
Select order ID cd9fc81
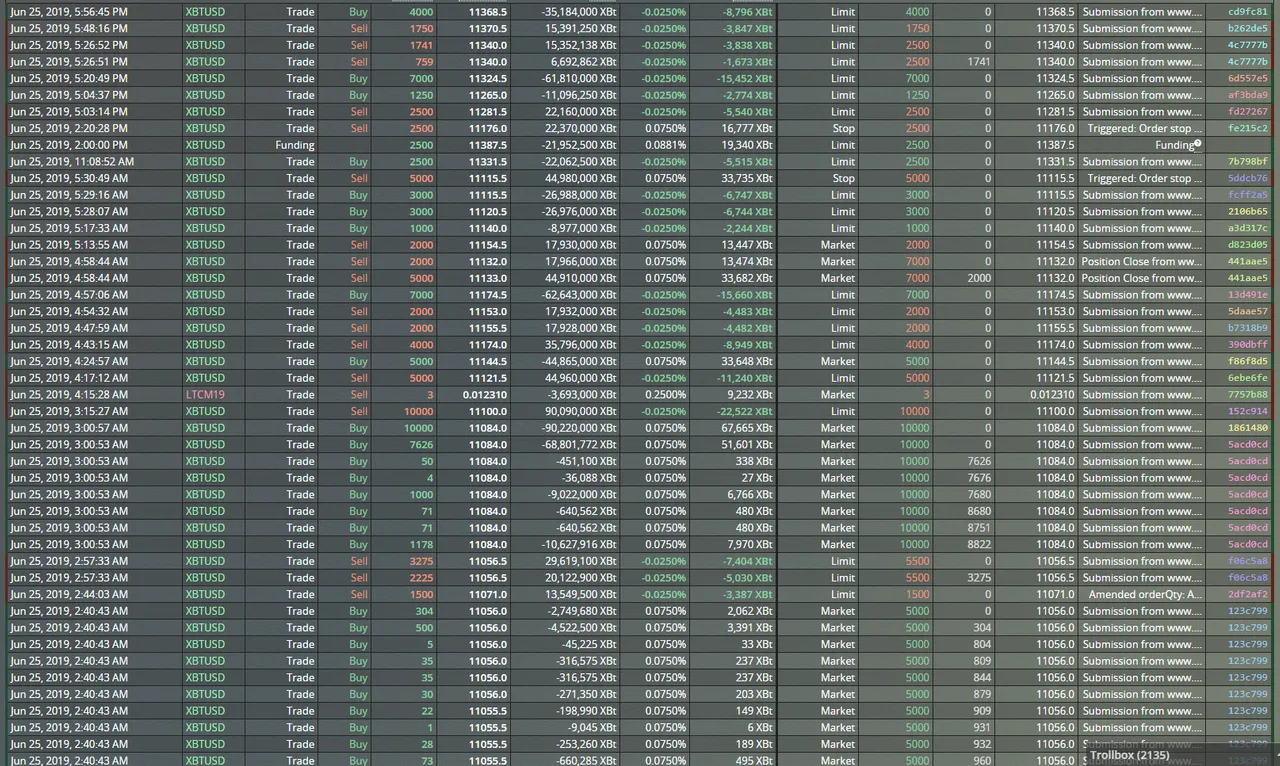(x=1247, y=12)
